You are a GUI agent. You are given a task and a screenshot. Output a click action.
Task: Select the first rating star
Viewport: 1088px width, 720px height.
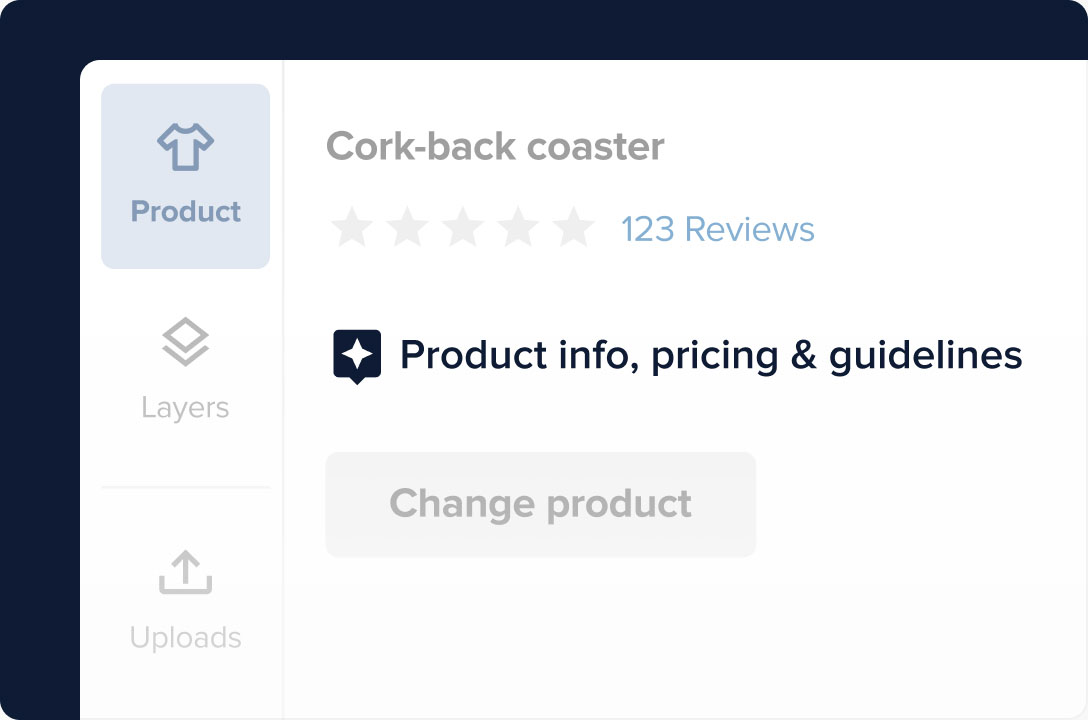tap(351, 229)
